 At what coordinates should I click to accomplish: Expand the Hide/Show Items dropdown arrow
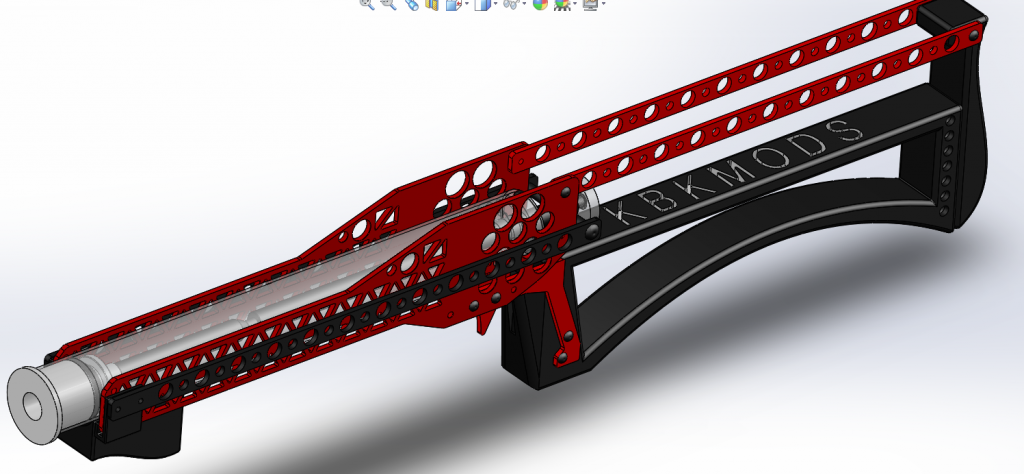tap(524, 3)
